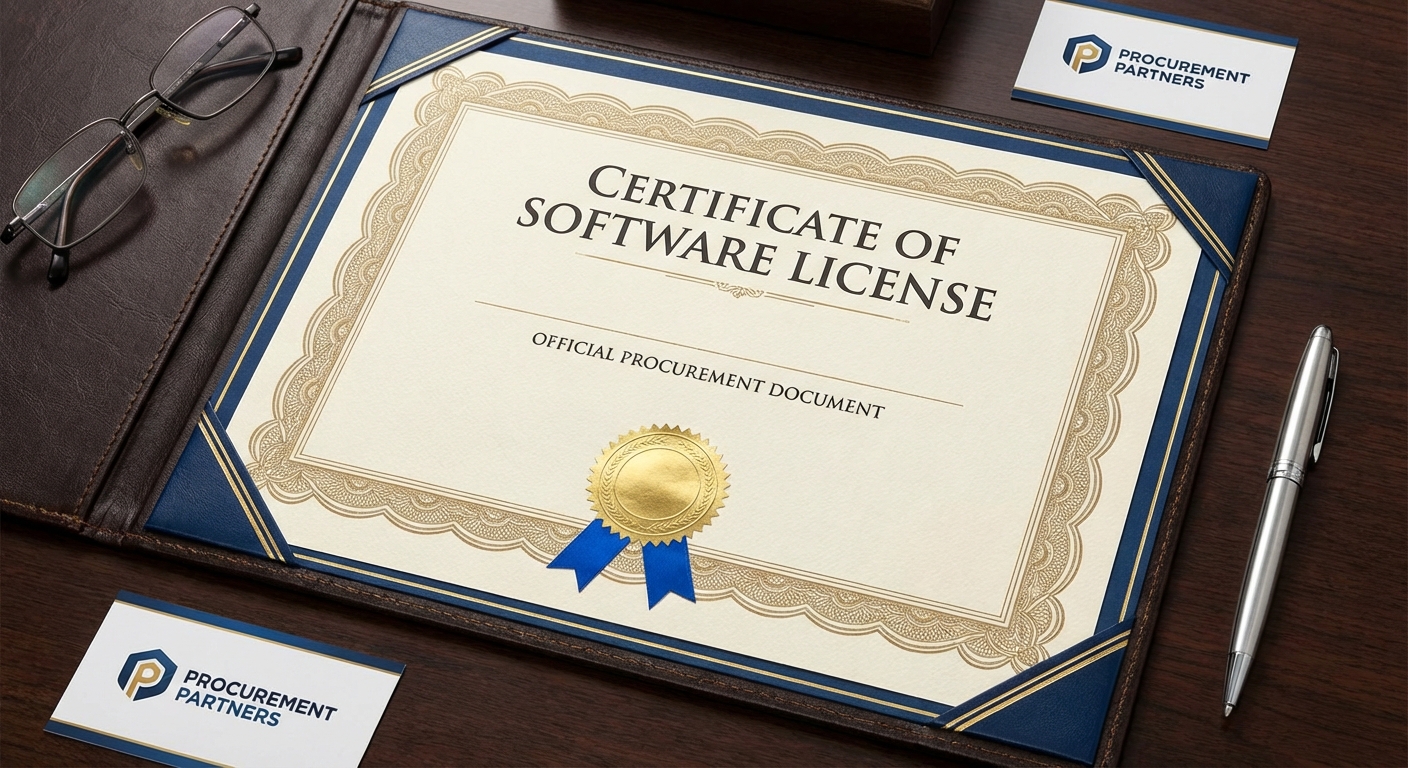Image resolution: width=1408 pixels, height=768 pixels.
Task: Click the right blue ribbon tail
Action: [667, 571]
